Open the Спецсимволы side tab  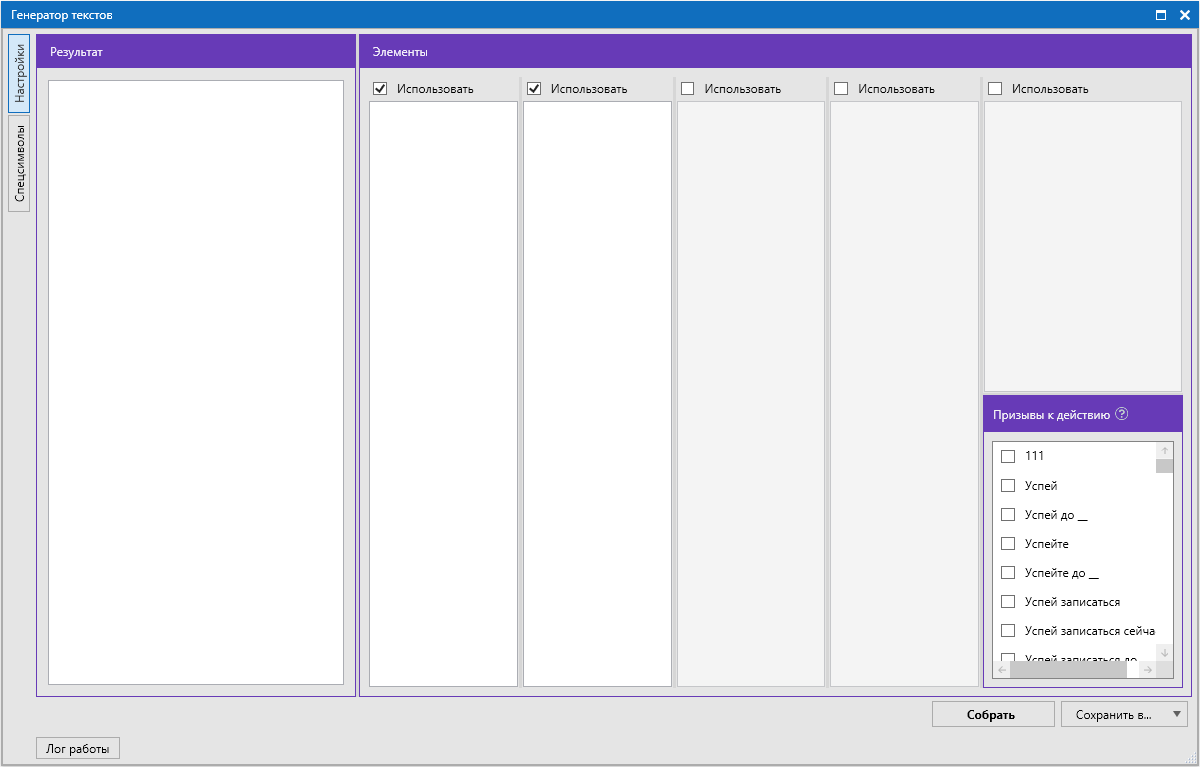(19, 164)
